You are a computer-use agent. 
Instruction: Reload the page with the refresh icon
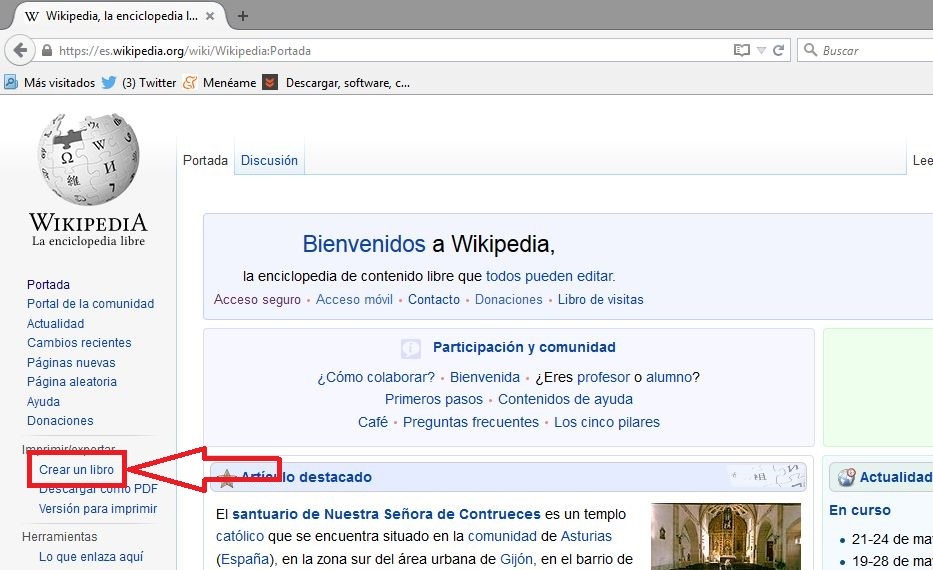tap(778, 51)
